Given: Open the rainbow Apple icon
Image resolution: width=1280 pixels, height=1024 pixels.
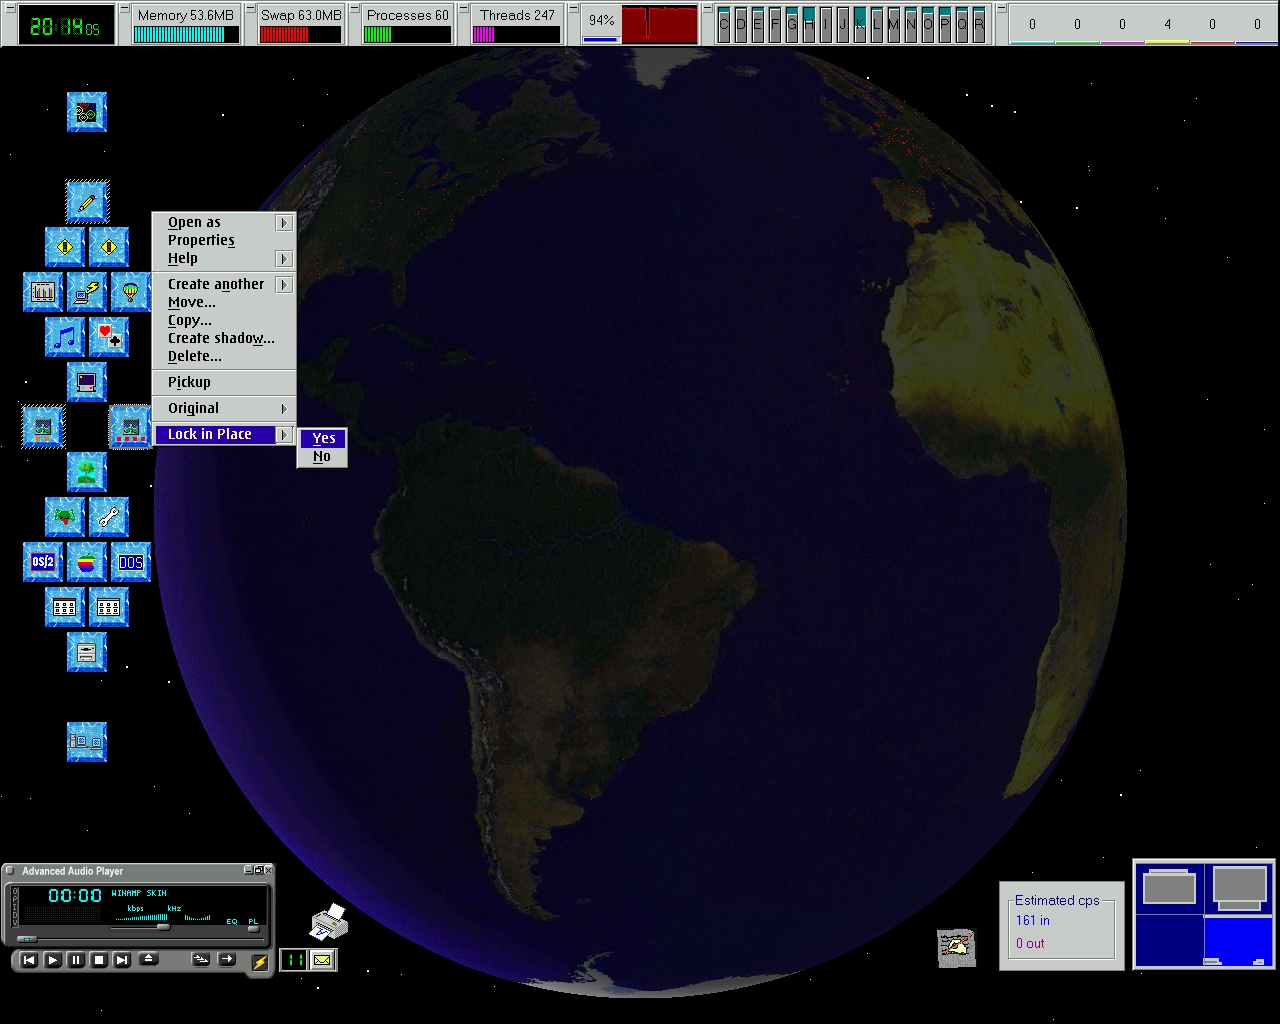Looking at the screenshot, I should click(x=87, y=562).
